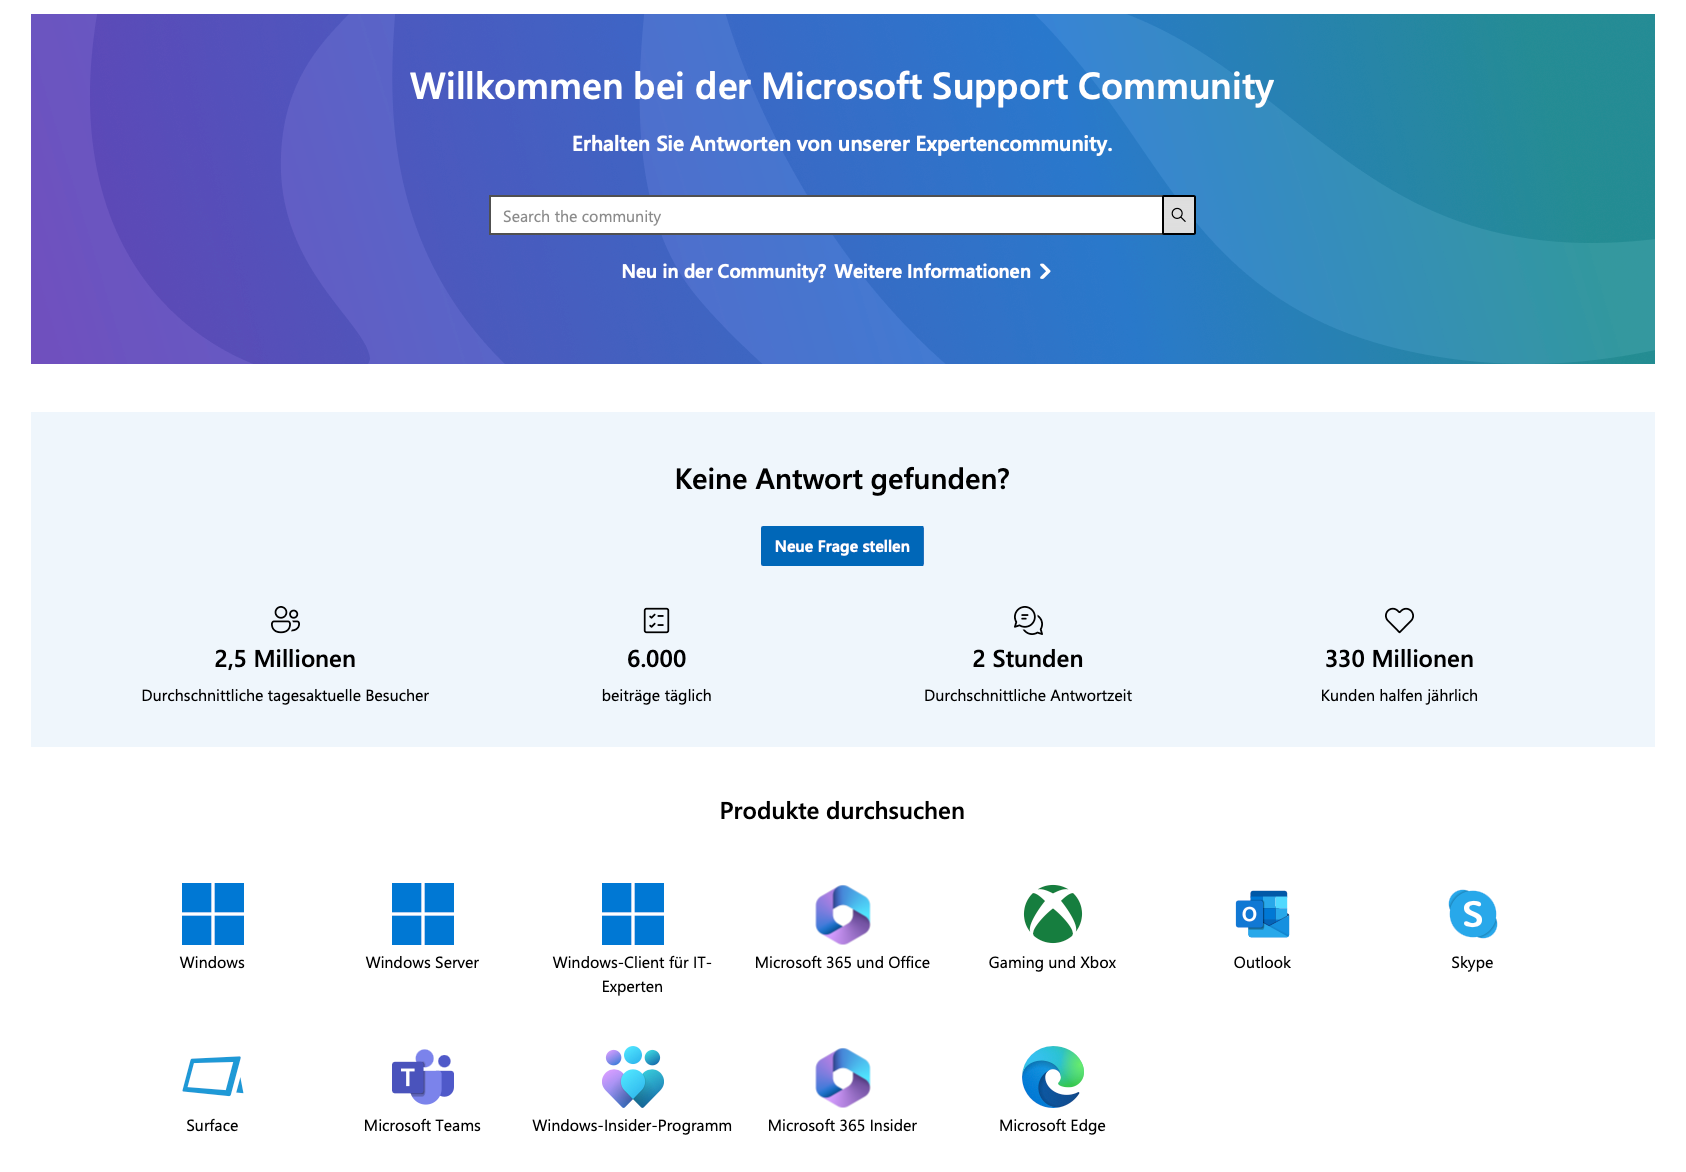Open the Windows-Insider-Programm icon
Viewport: 1686px width, 1172px height.
[632, 1076]
